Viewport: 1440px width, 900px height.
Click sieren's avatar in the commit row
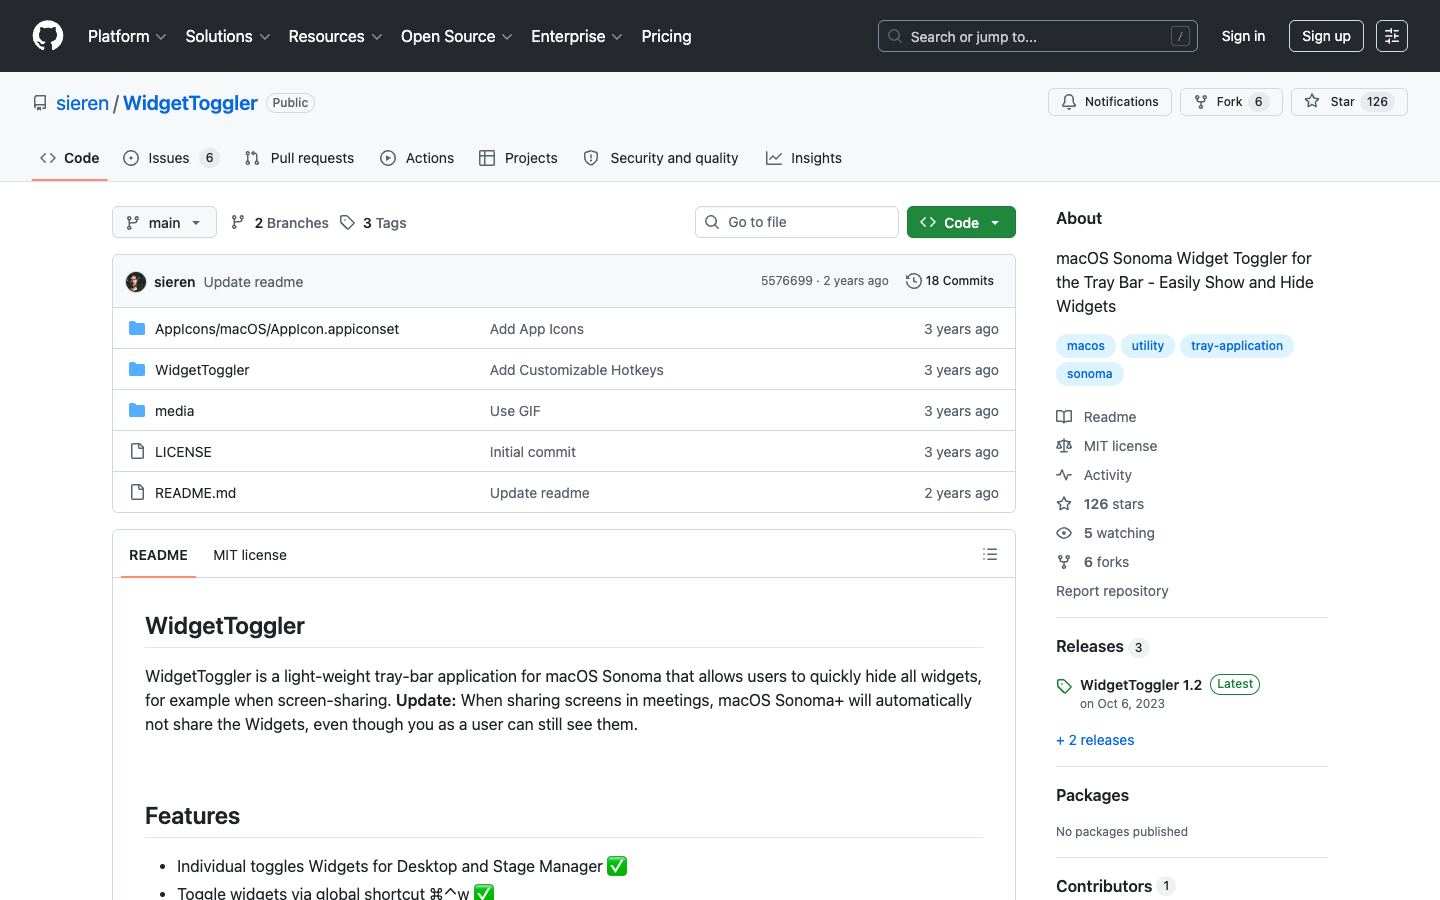pyautogui.click(x=136, y=282)
